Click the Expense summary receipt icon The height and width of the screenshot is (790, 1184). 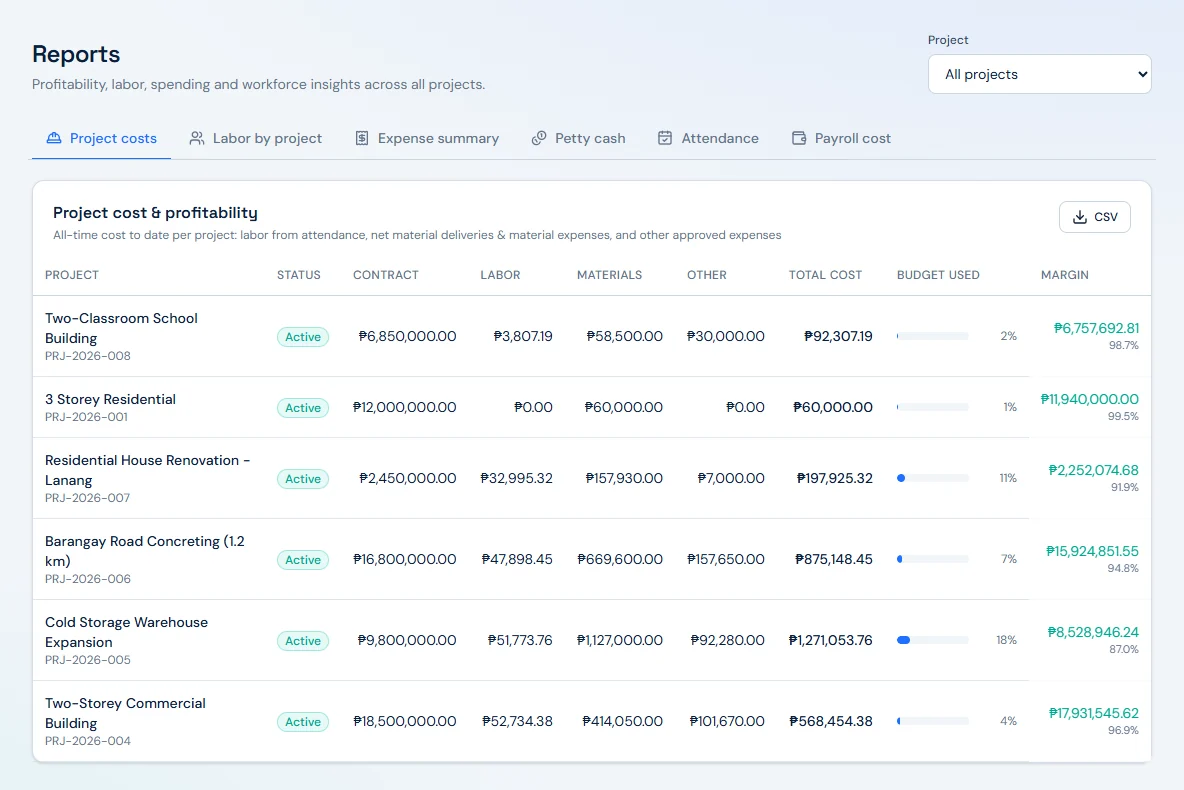tap(362, 138)
